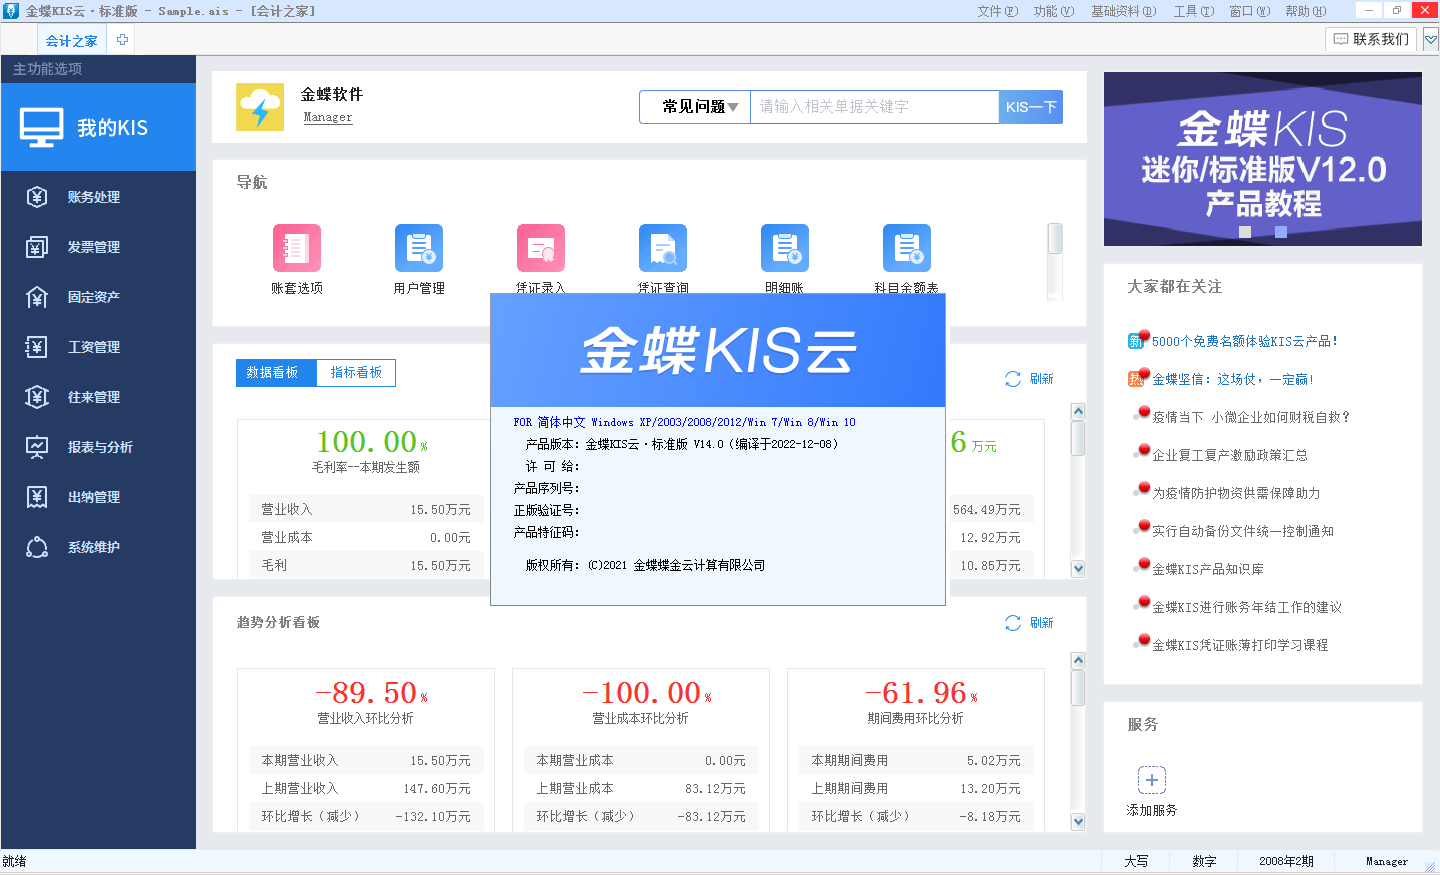Open the 系统维护 sidebar module
1440x875 pixels.
[x=97, y=547]
